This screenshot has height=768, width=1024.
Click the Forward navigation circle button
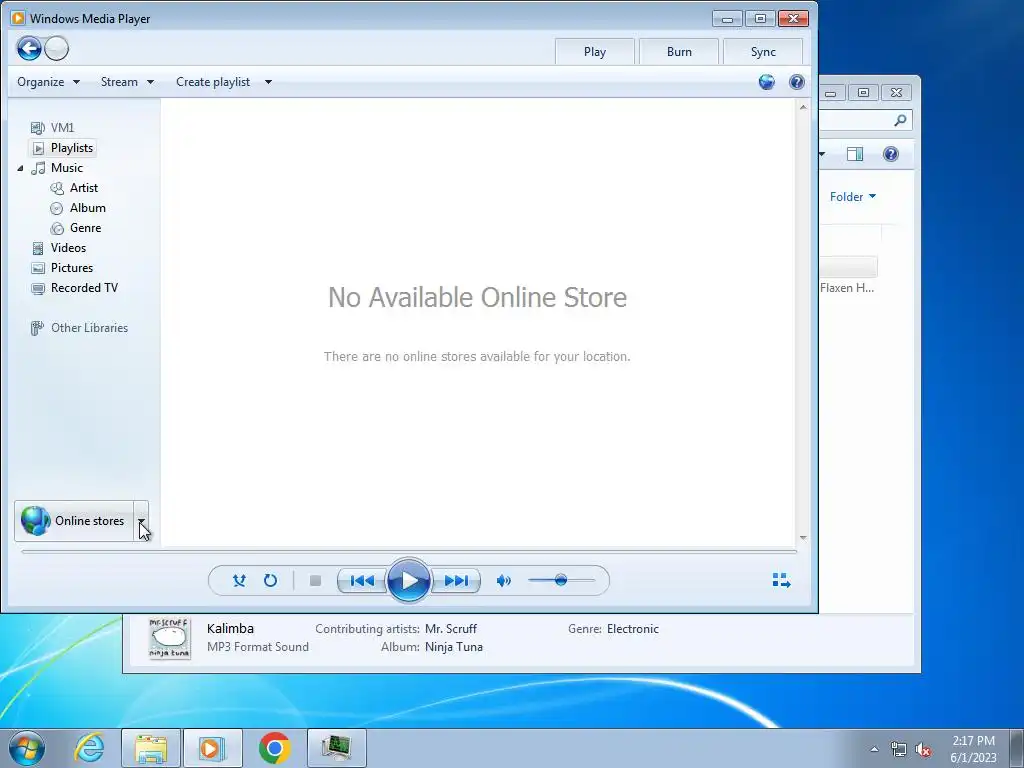(57, 48)
